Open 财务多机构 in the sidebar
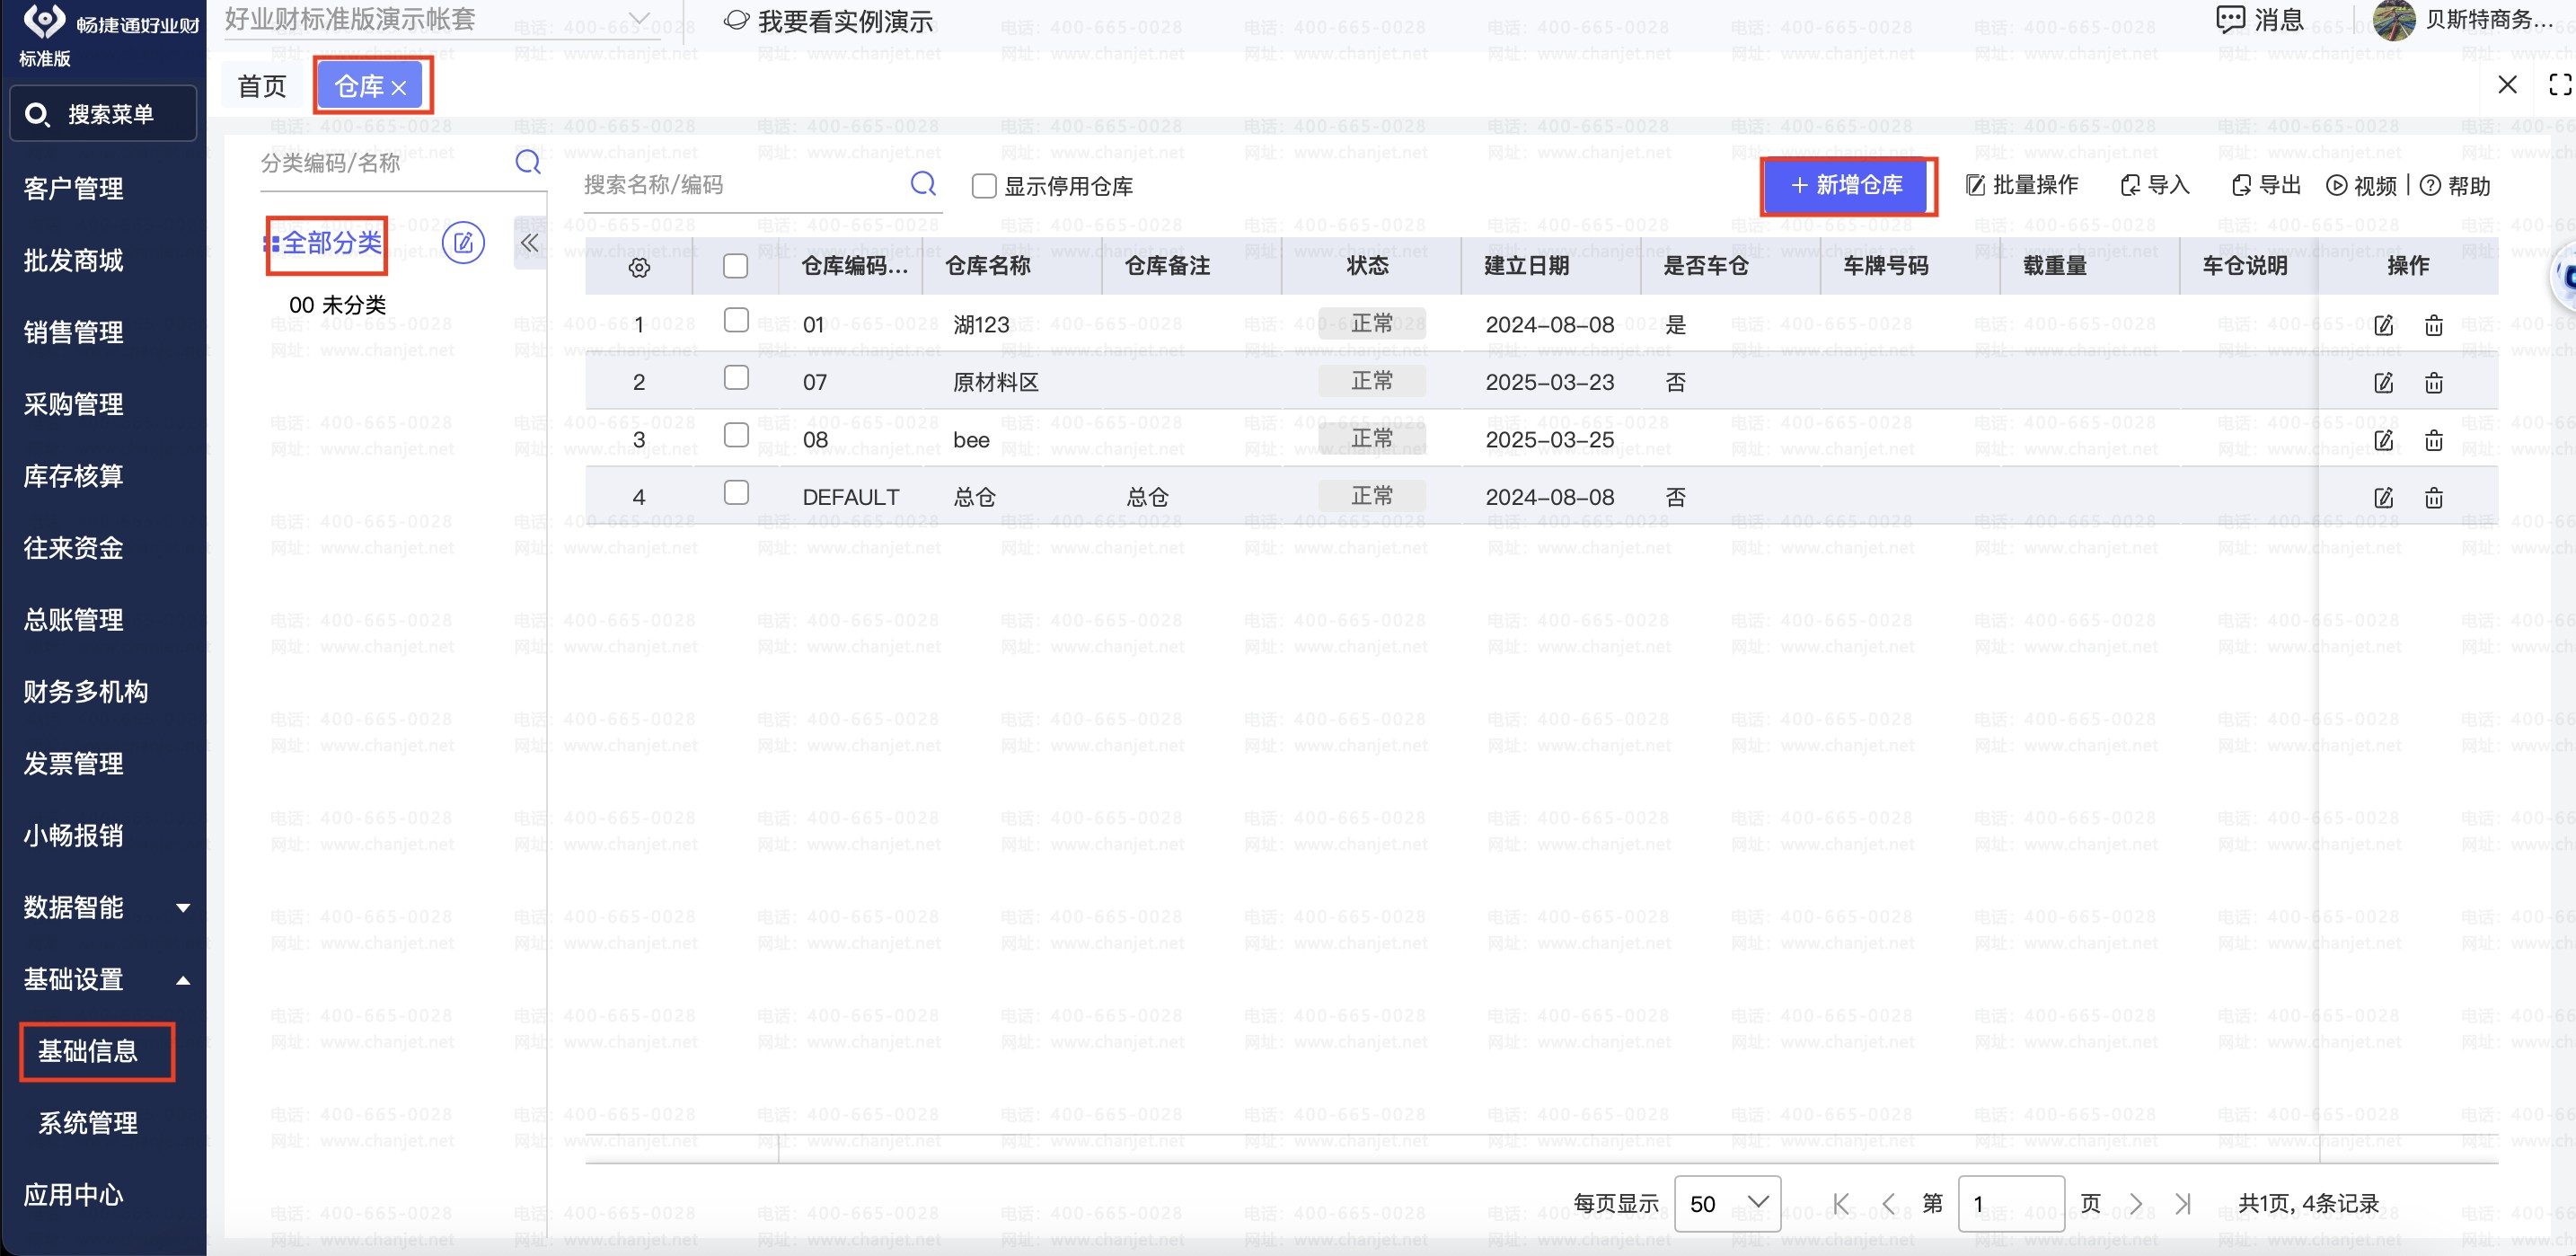The height and width of the screenshot is (1256, 2576). click(x=86, y=692)
